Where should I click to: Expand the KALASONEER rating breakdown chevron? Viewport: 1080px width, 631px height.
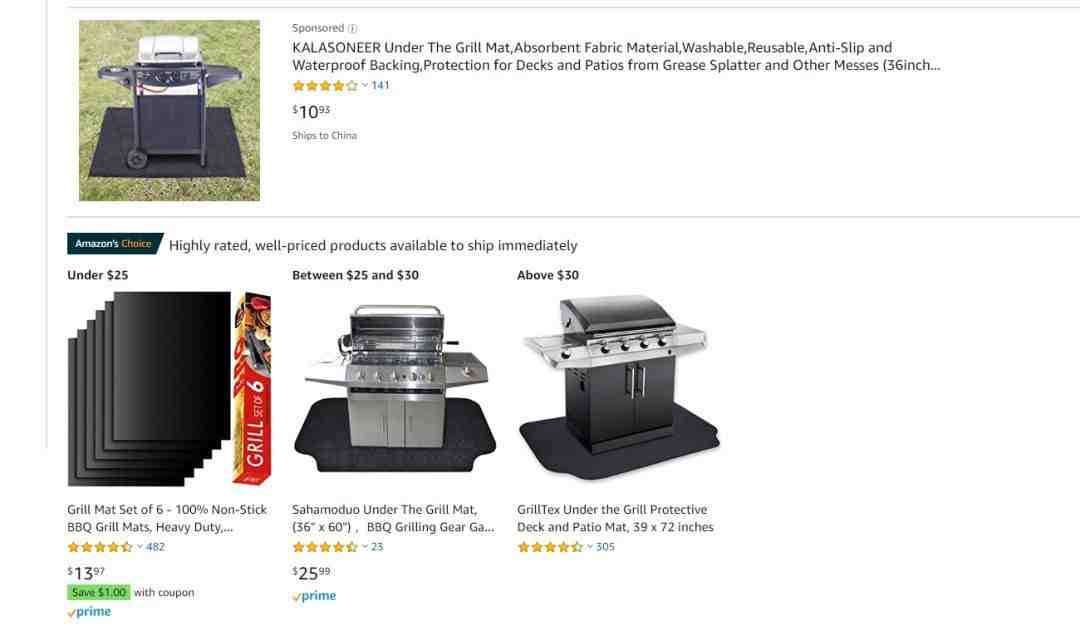coord(365,85)
